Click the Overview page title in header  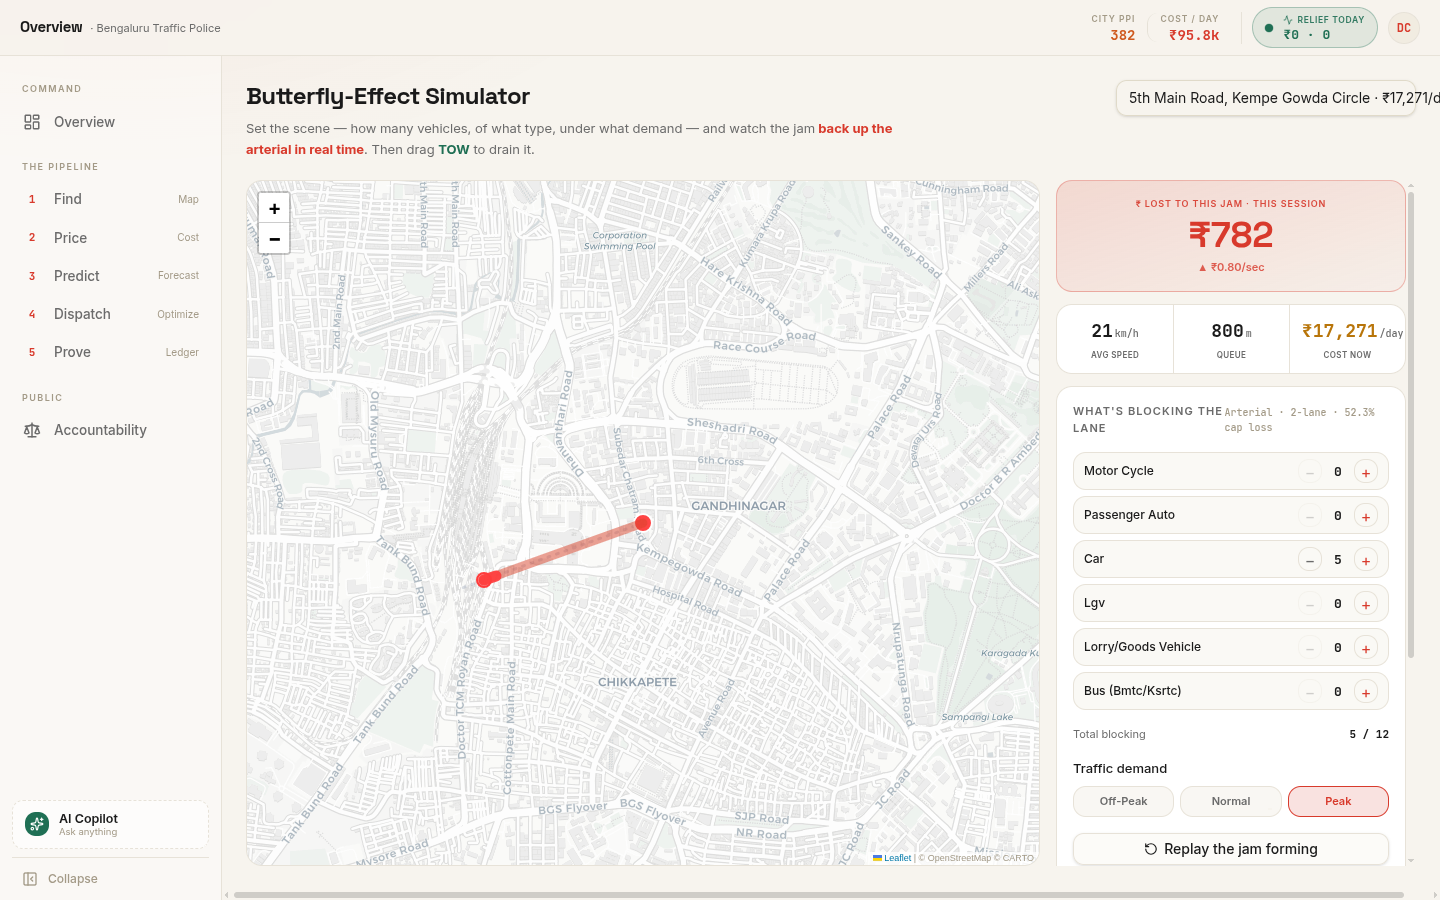tap(51, 27)
